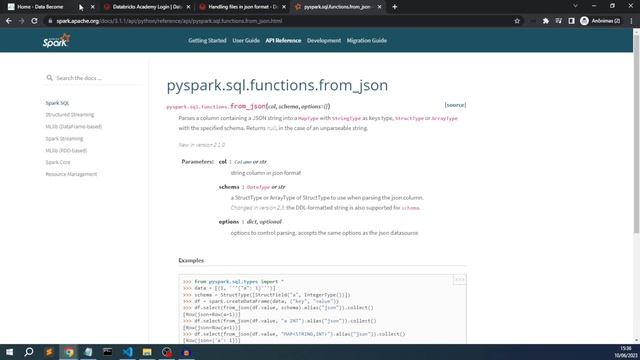Open the [source] link for from_json
Screen dimensions: 640x360
(455, 105)
